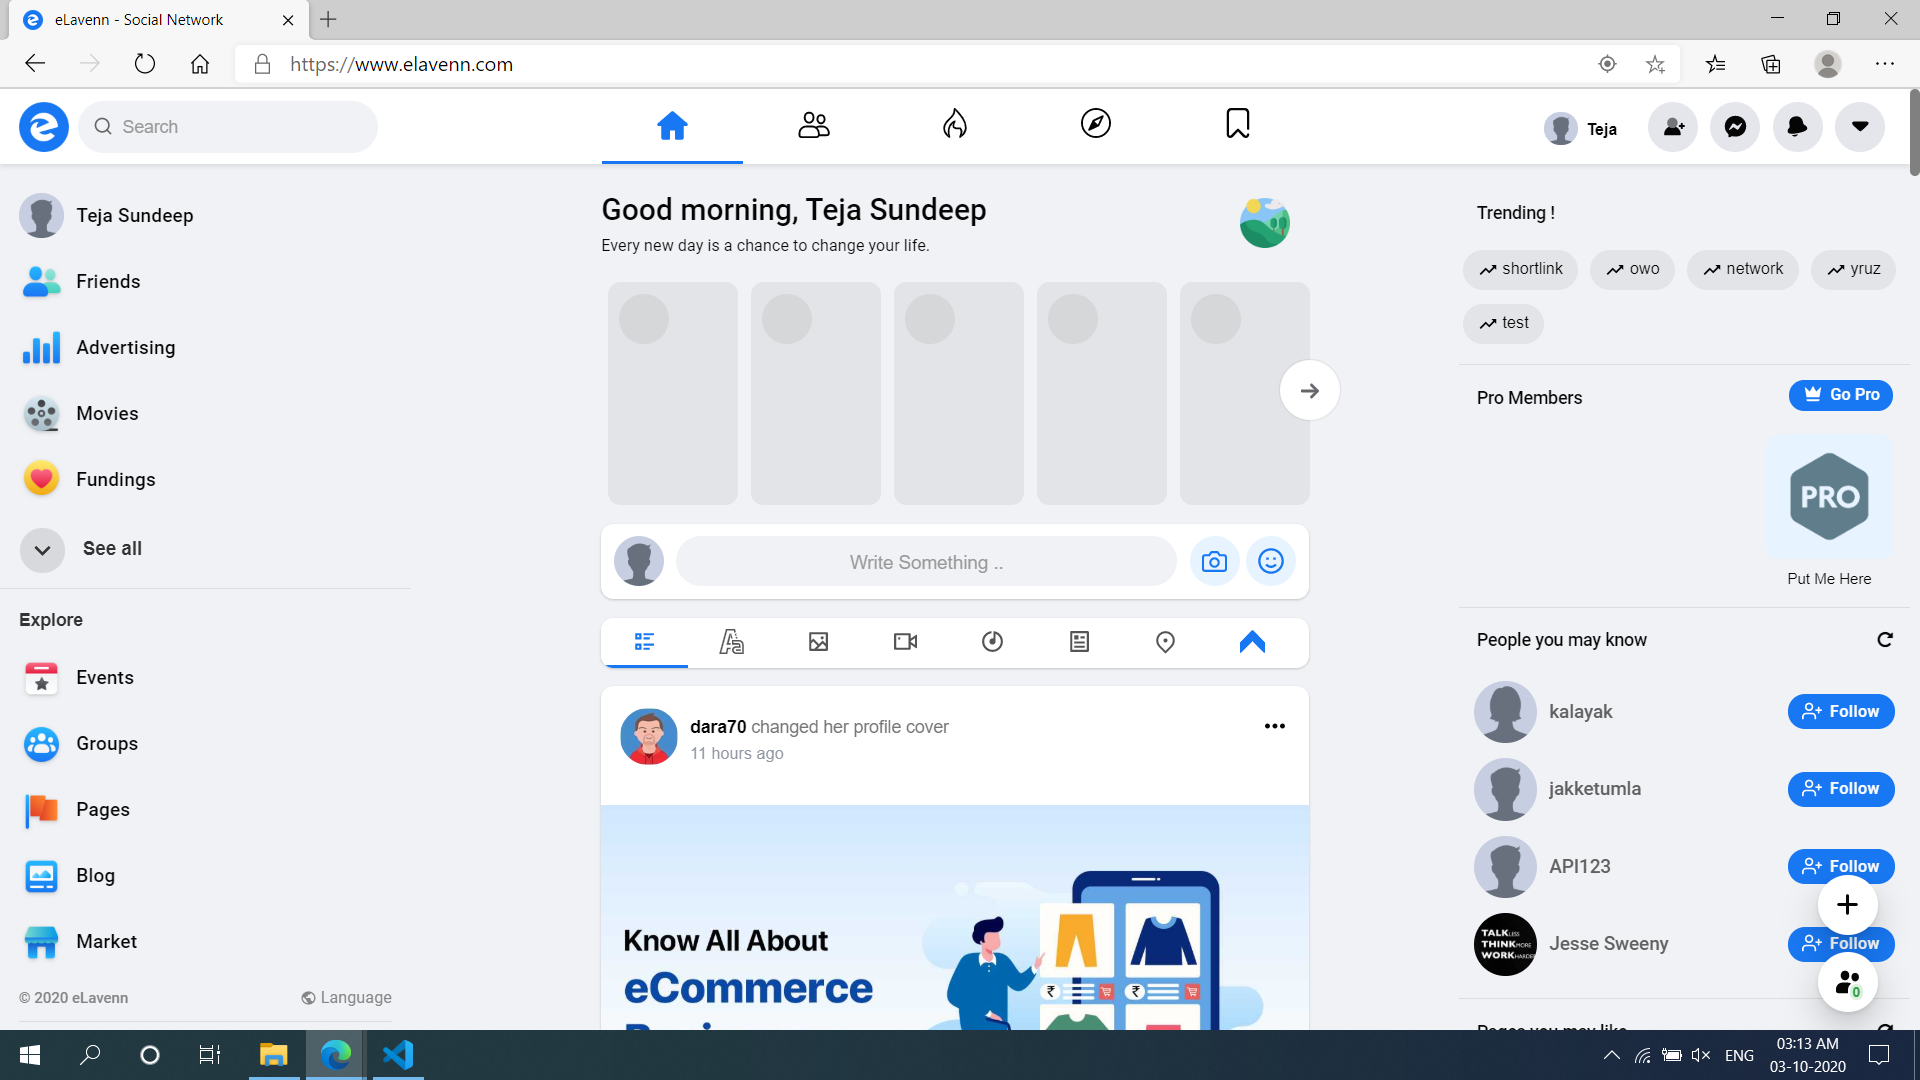Open account dropdown arrow in header
The height and width of the screenshot is (1080, 1920).
click(x=1860, y=127)
